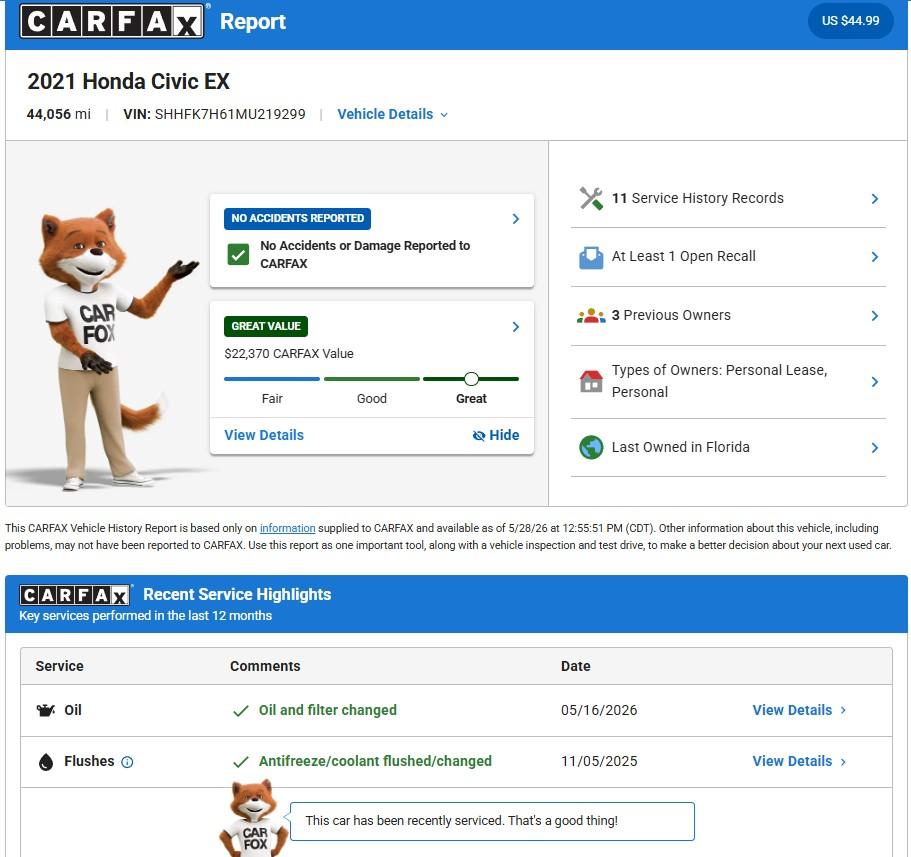Open No Accidents Reported card chevron
The width and height of the screenshot is (911, 857).
pos(515,218)
